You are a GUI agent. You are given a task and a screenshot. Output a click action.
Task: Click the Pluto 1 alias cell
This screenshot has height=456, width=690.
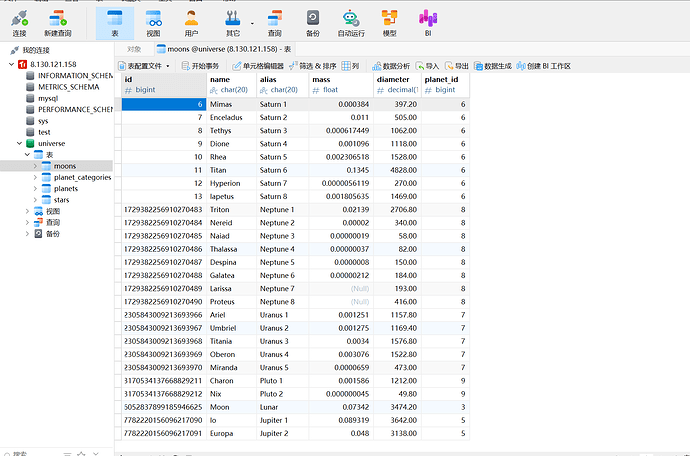click(283, 381)
